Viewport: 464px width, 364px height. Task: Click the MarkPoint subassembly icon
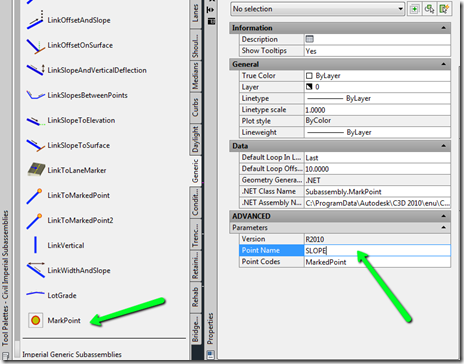pyautogui.click(x=36, y=320)
